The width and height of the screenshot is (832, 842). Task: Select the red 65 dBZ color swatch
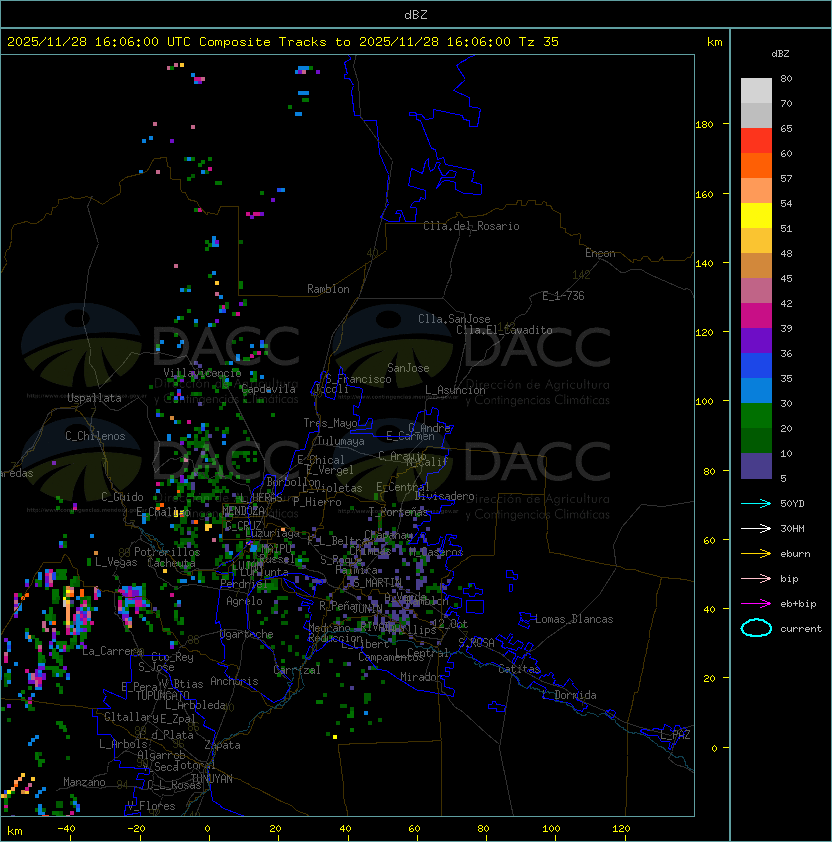coord(756,141)
